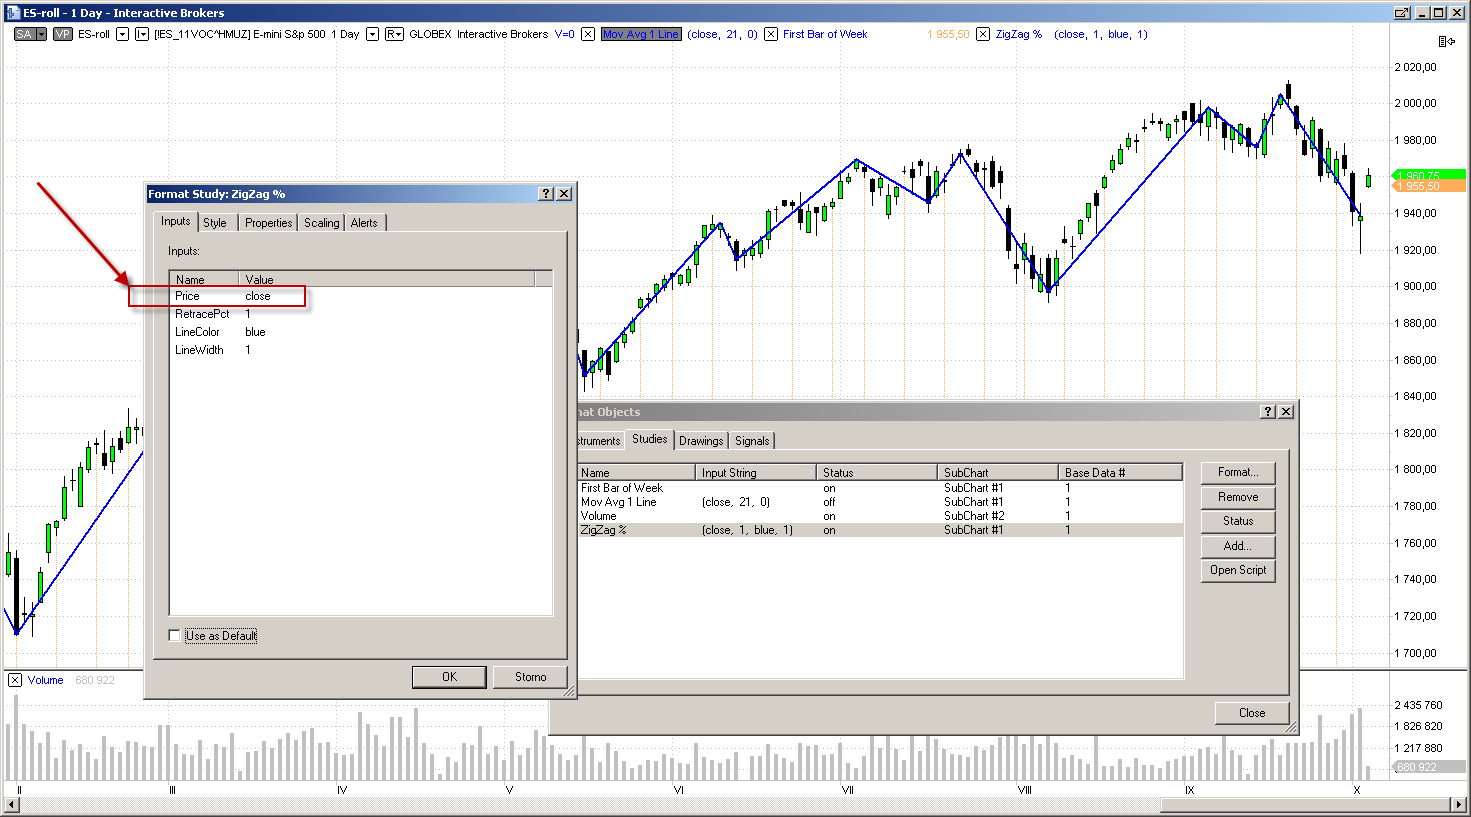Click the Volume study label in the subchart
1471x817 pixels.
[45, 680]
